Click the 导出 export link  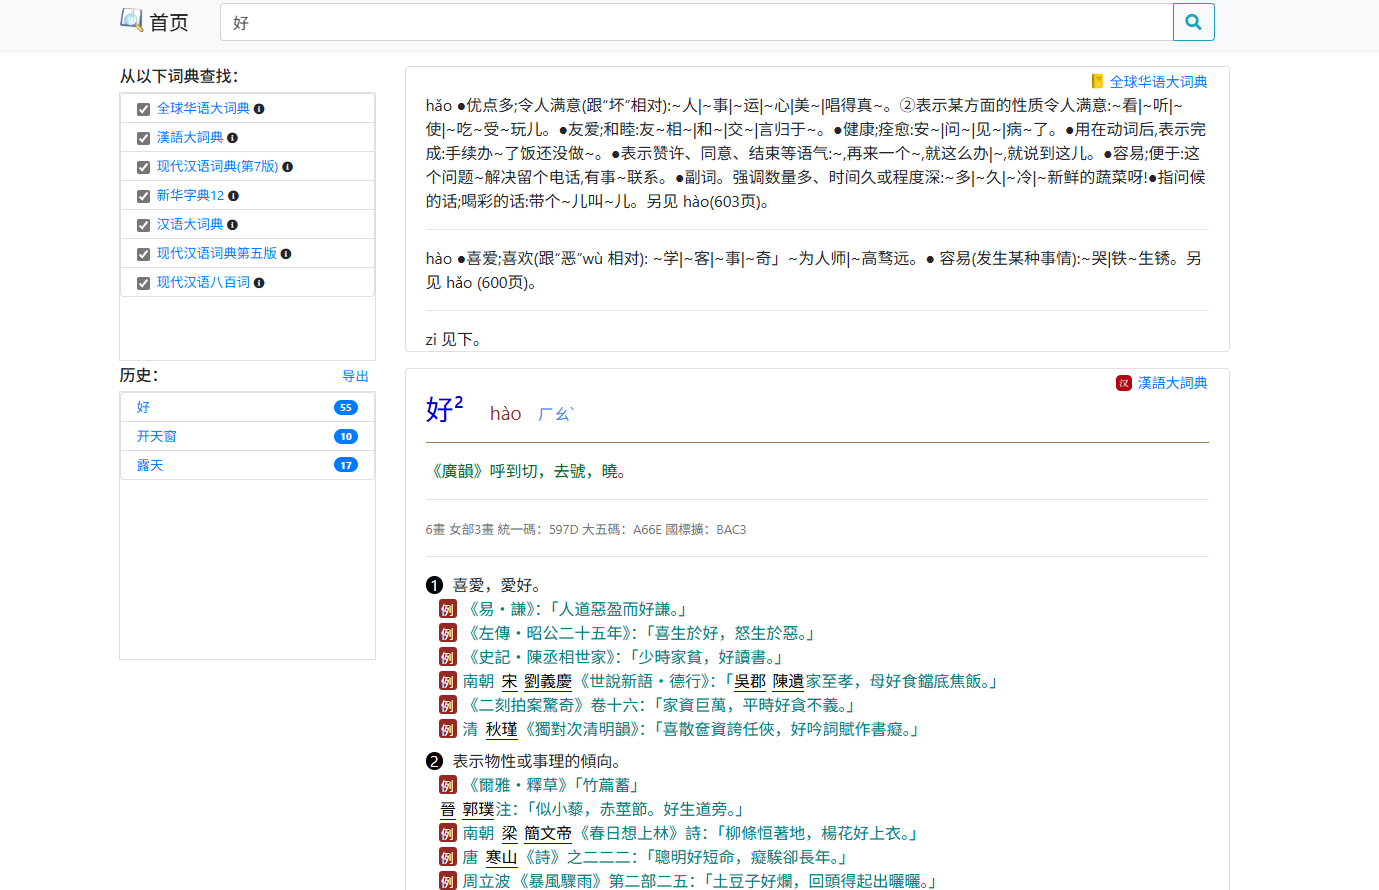(357, 376)
